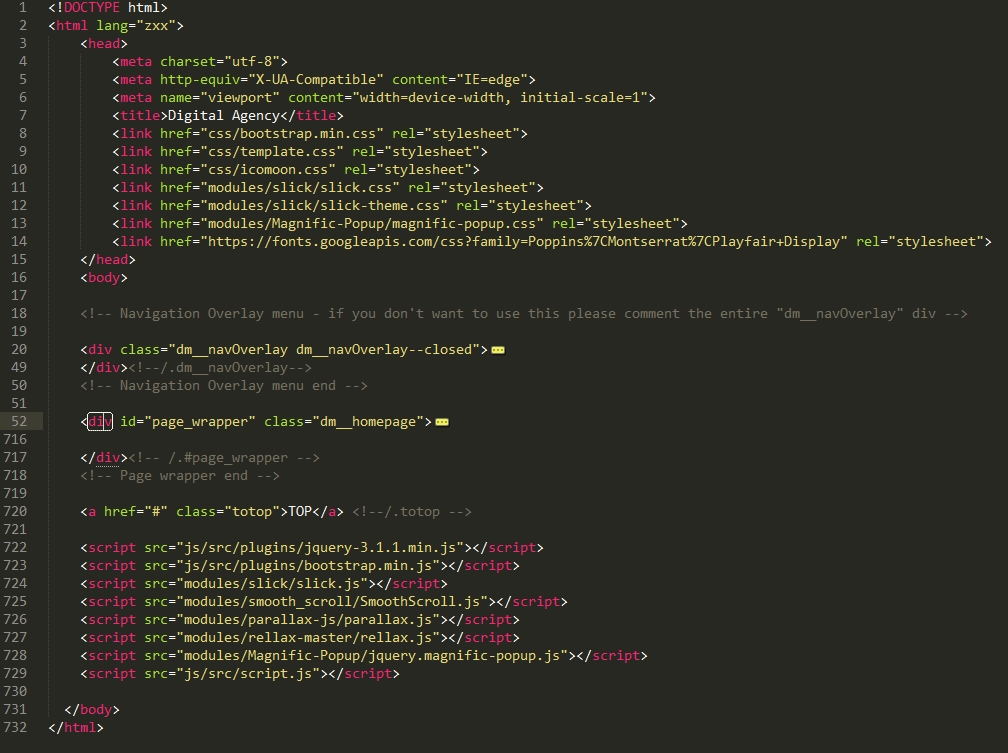Click the highlighted div tag on line 52
1008x753 pixels.
(100, 422)
